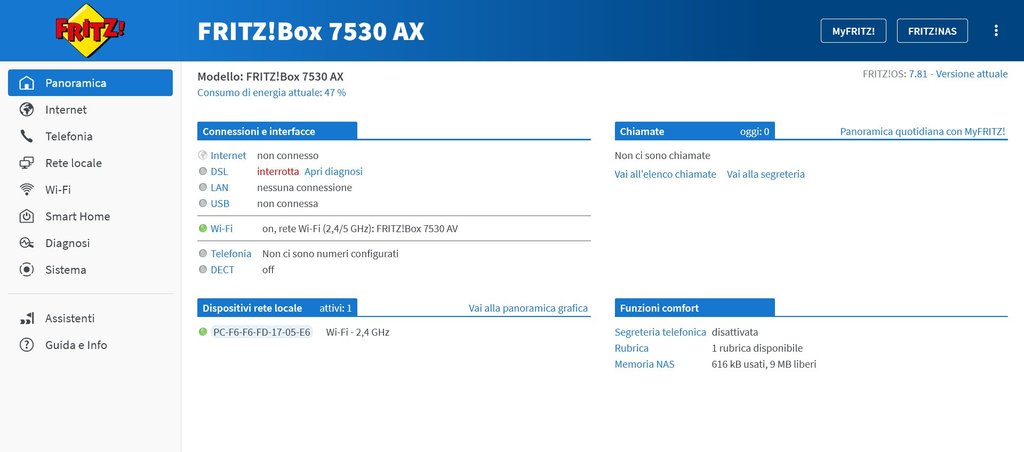
Task: Click Vai alla panoramica grafica link
Action: [528, 308]
